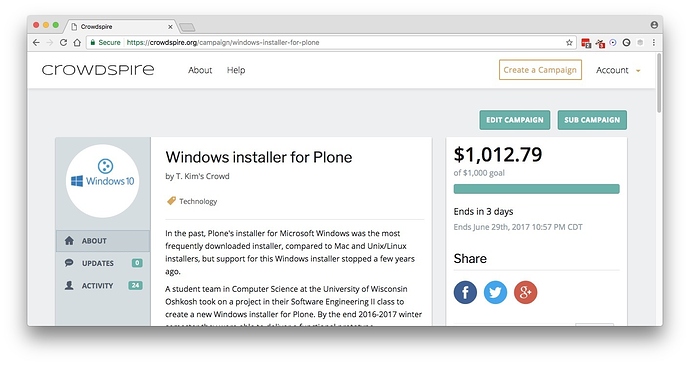Bookmark page with the star icon
This screenshot has height=365, width=690.
[x=569, y=43]
